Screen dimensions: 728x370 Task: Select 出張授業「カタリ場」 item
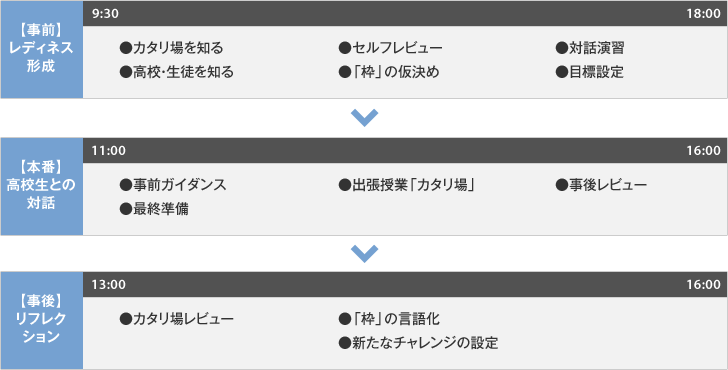click(x=407, y=185)
